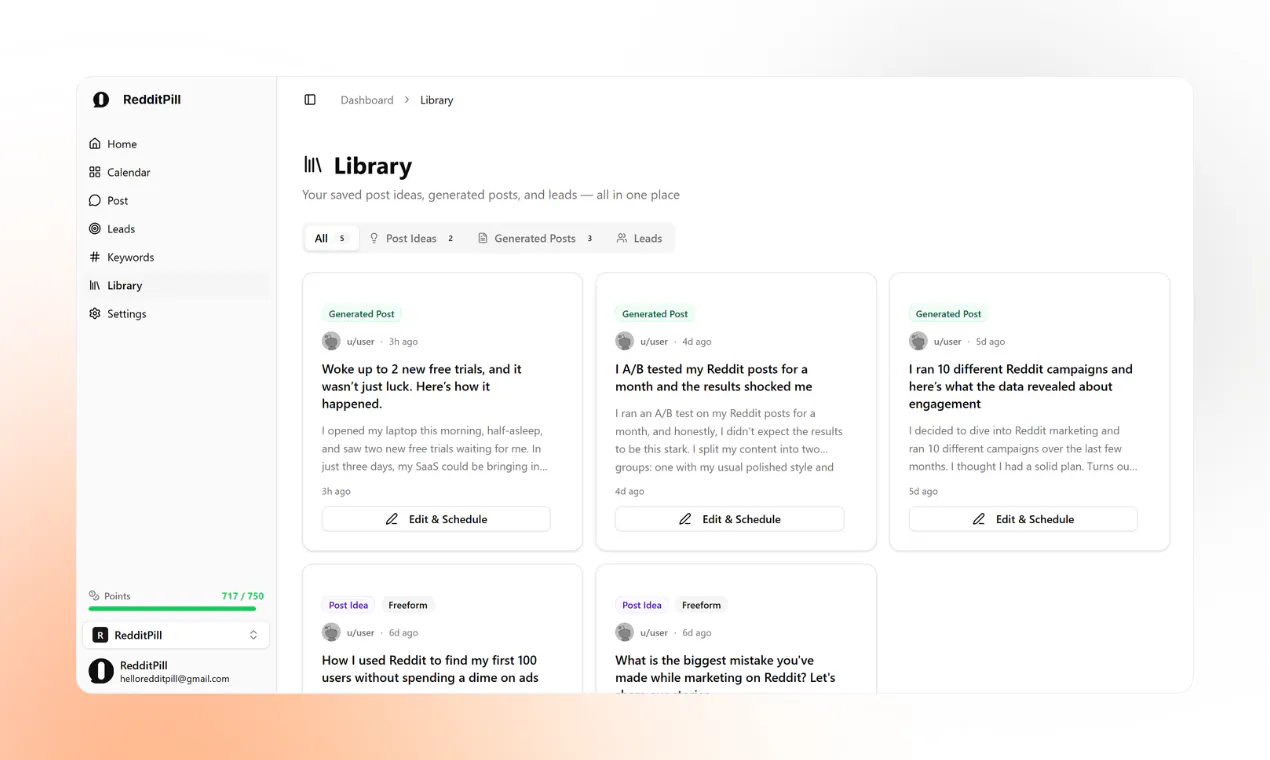Screen dimensions: 1270x760
Task: Click the RedditPill brand name in sidebar header
Action: 152,100
